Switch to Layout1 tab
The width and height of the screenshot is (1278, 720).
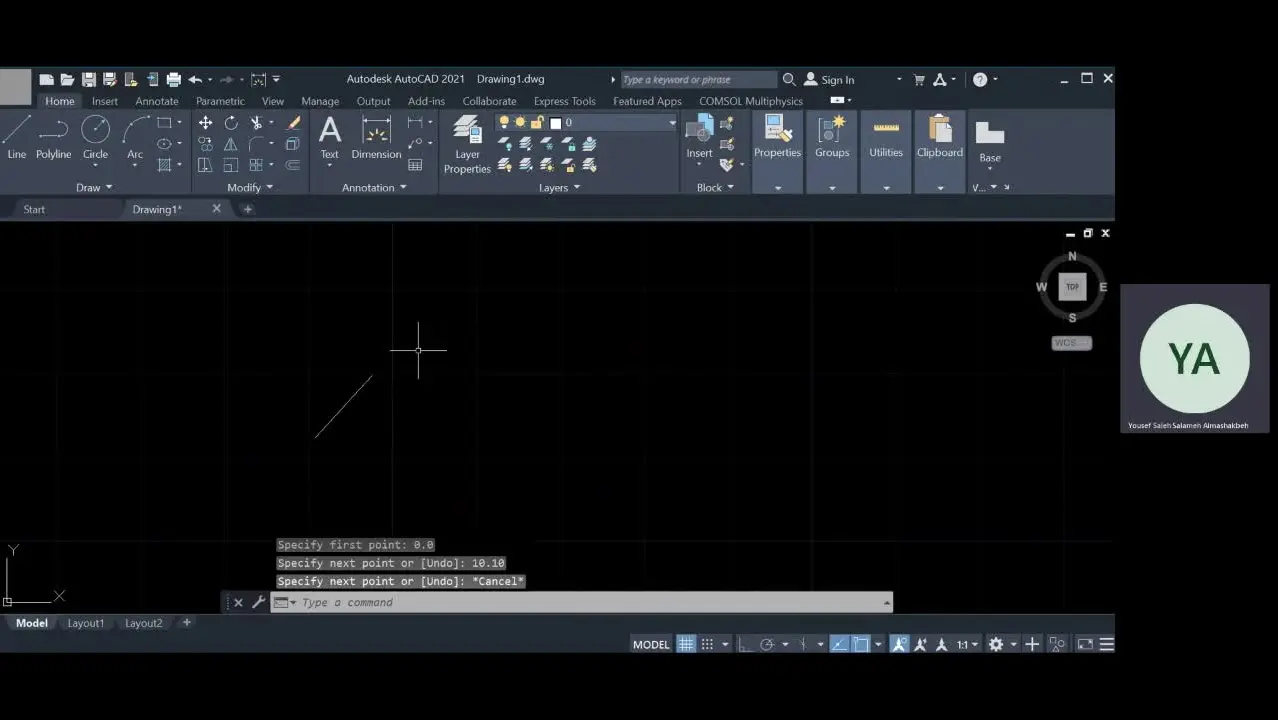tap(85, 623)
